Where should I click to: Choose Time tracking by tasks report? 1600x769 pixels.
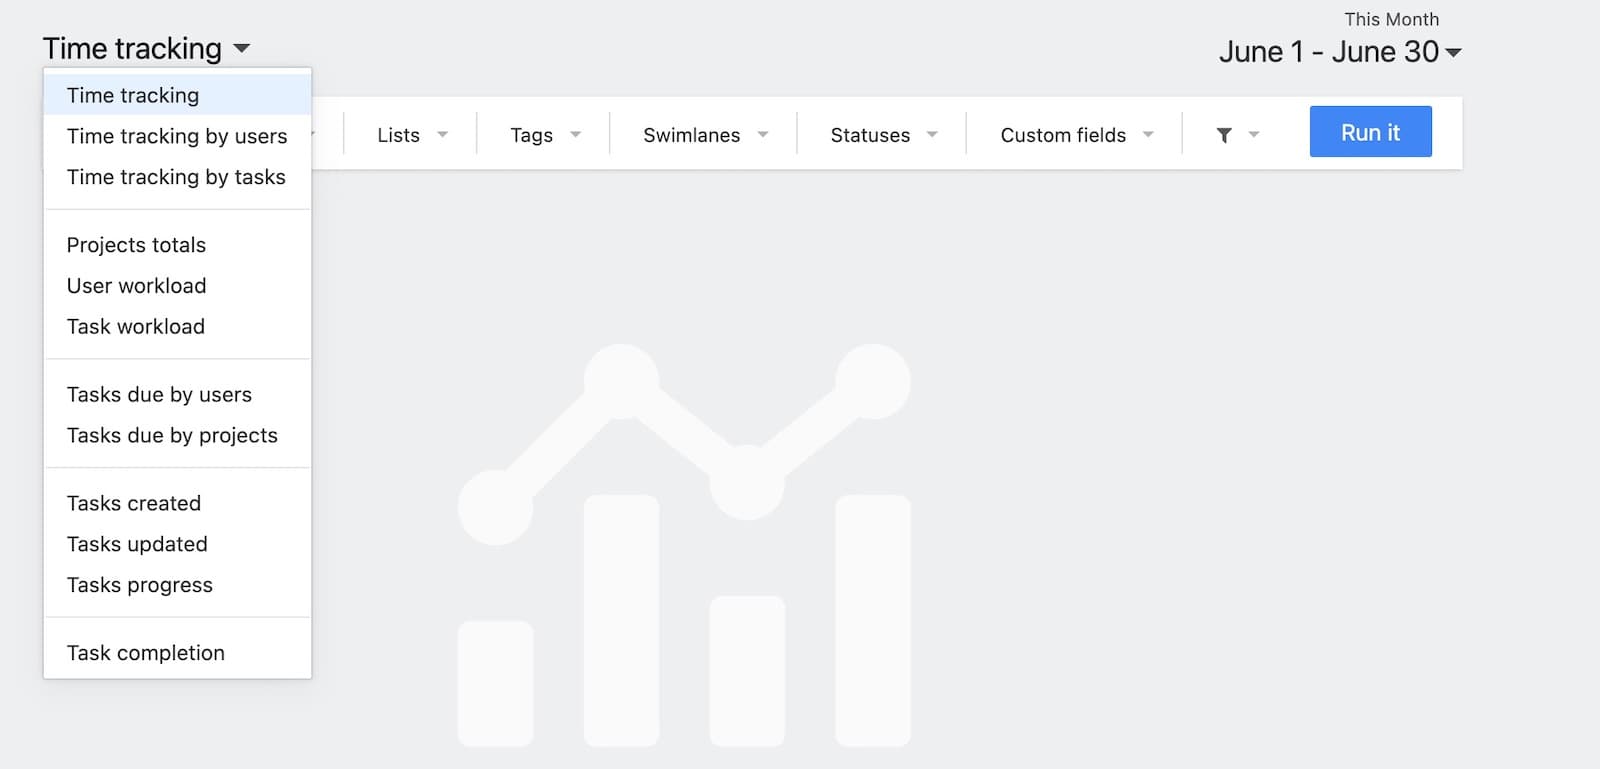(178, 177)
